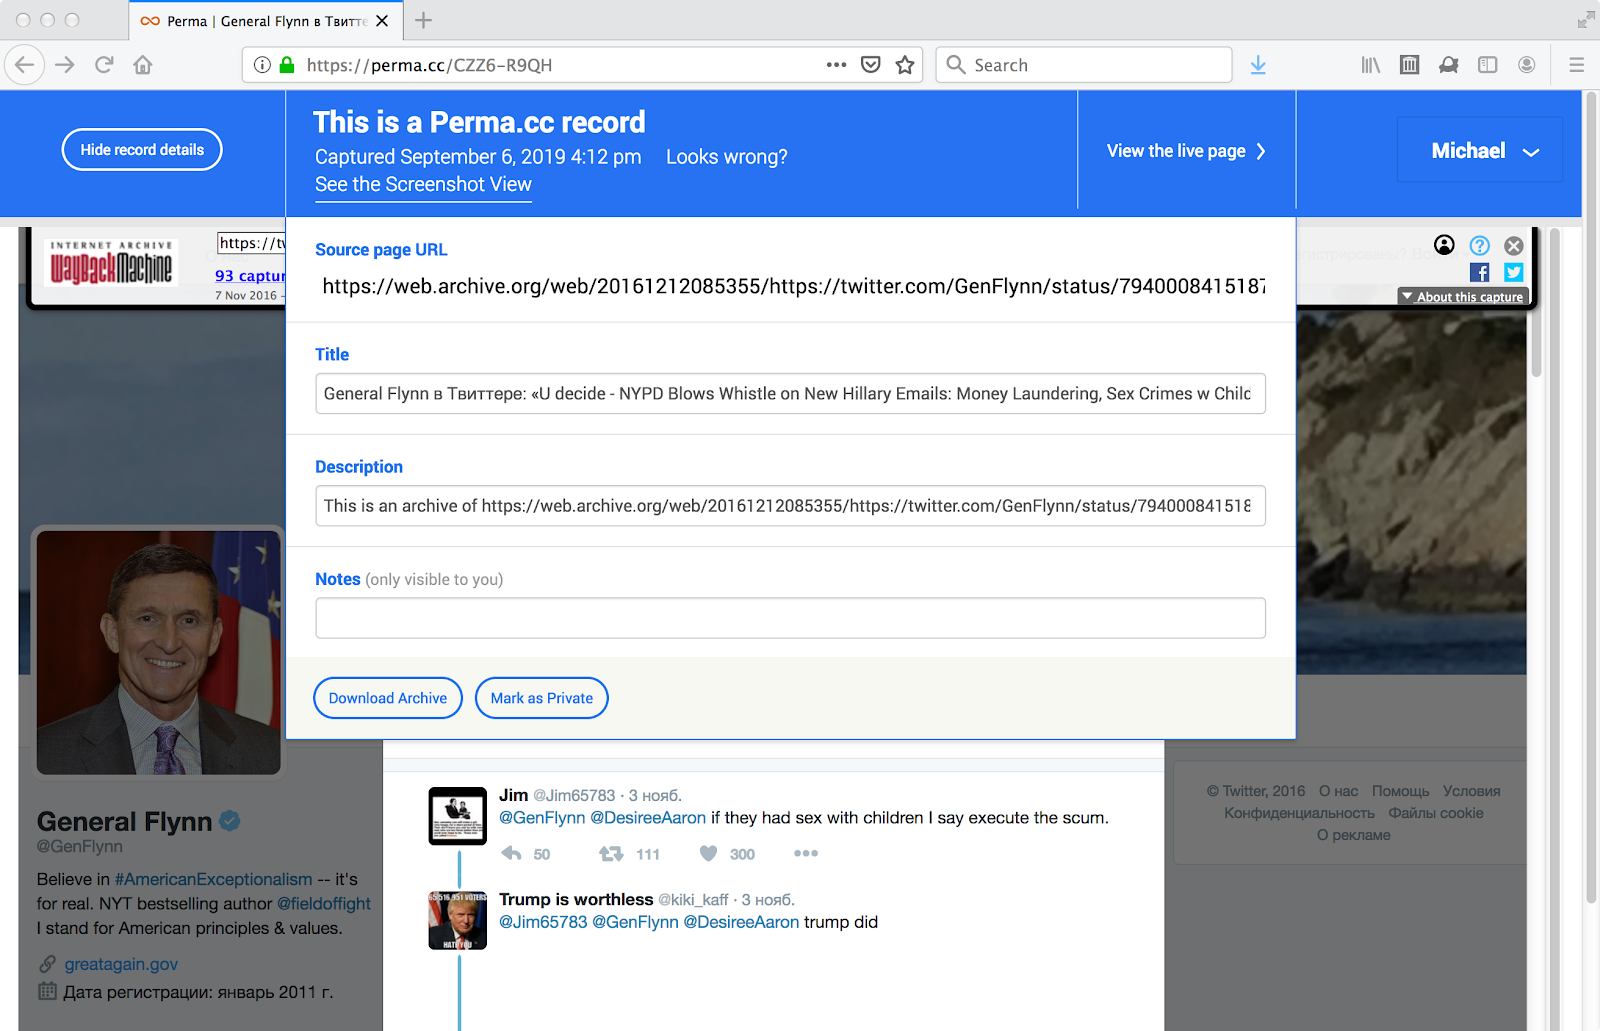Like Jim's tweet with the heart
This screenshot has width=1600, height=1031.
pyautogui.click(x=708, y=854)
